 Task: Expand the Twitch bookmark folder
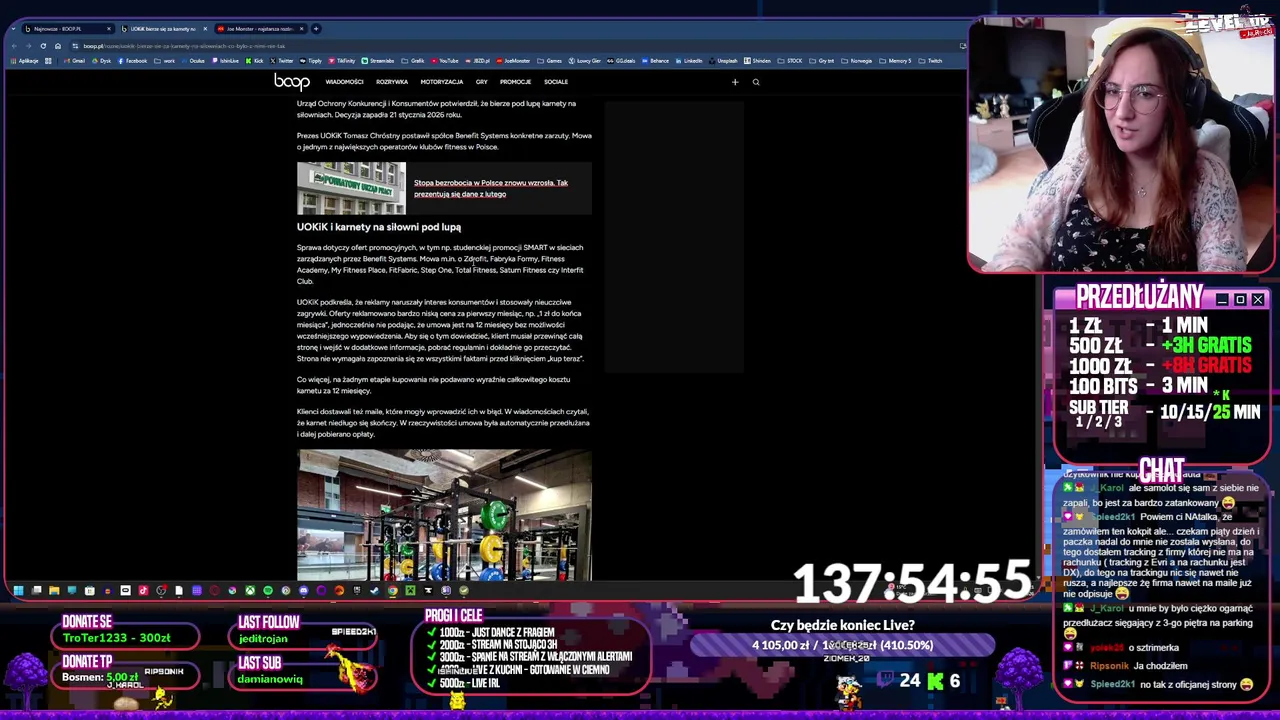coord(932,61)
